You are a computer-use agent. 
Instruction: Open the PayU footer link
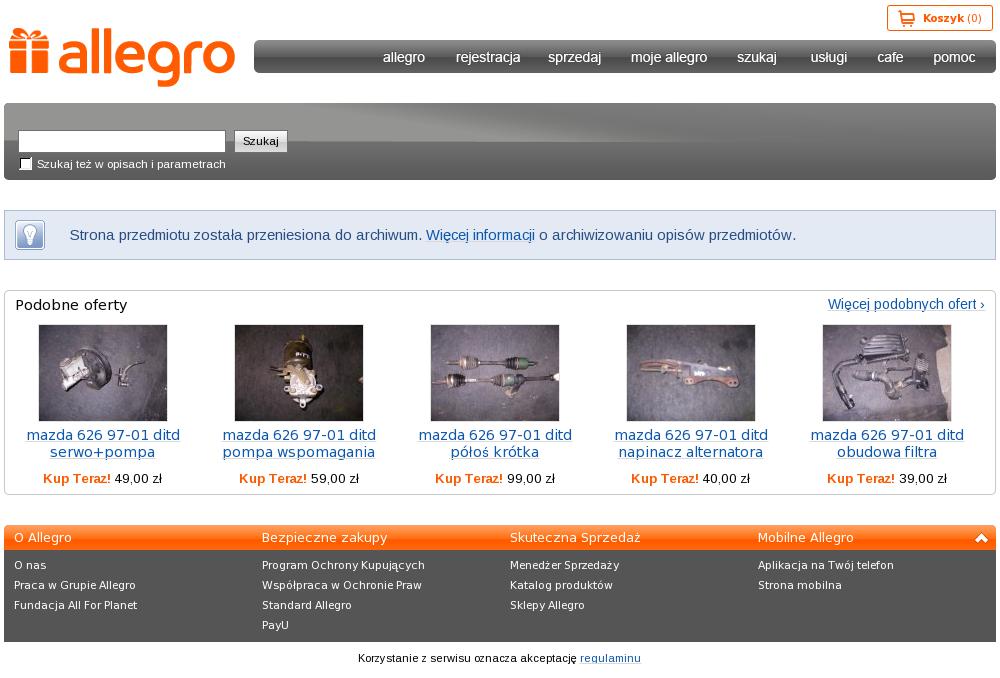(x=275, y=625)
